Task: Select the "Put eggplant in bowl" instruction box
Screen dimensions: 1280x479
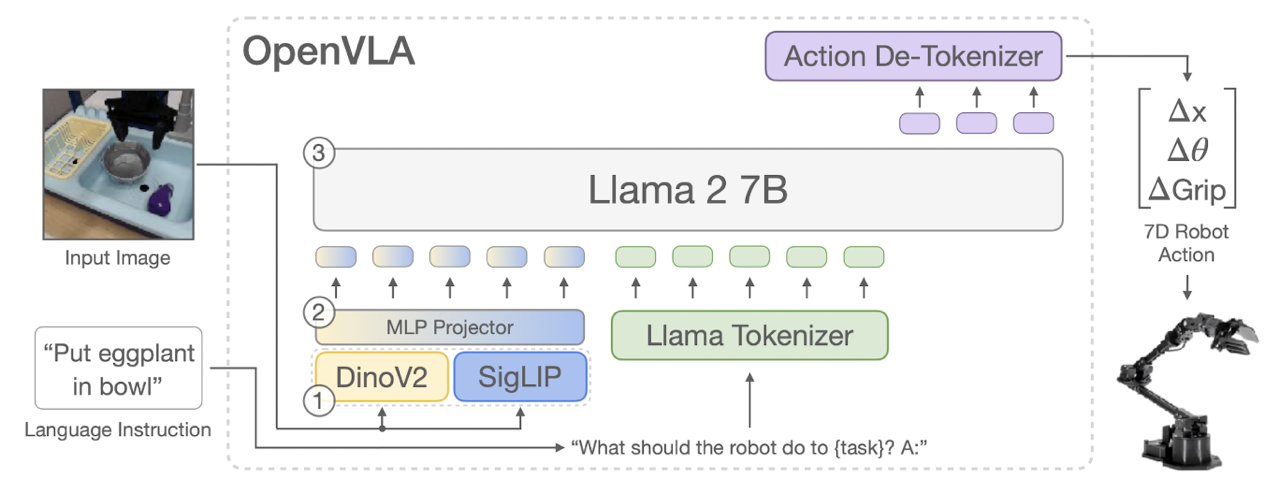Action: [x=118, y=368]
